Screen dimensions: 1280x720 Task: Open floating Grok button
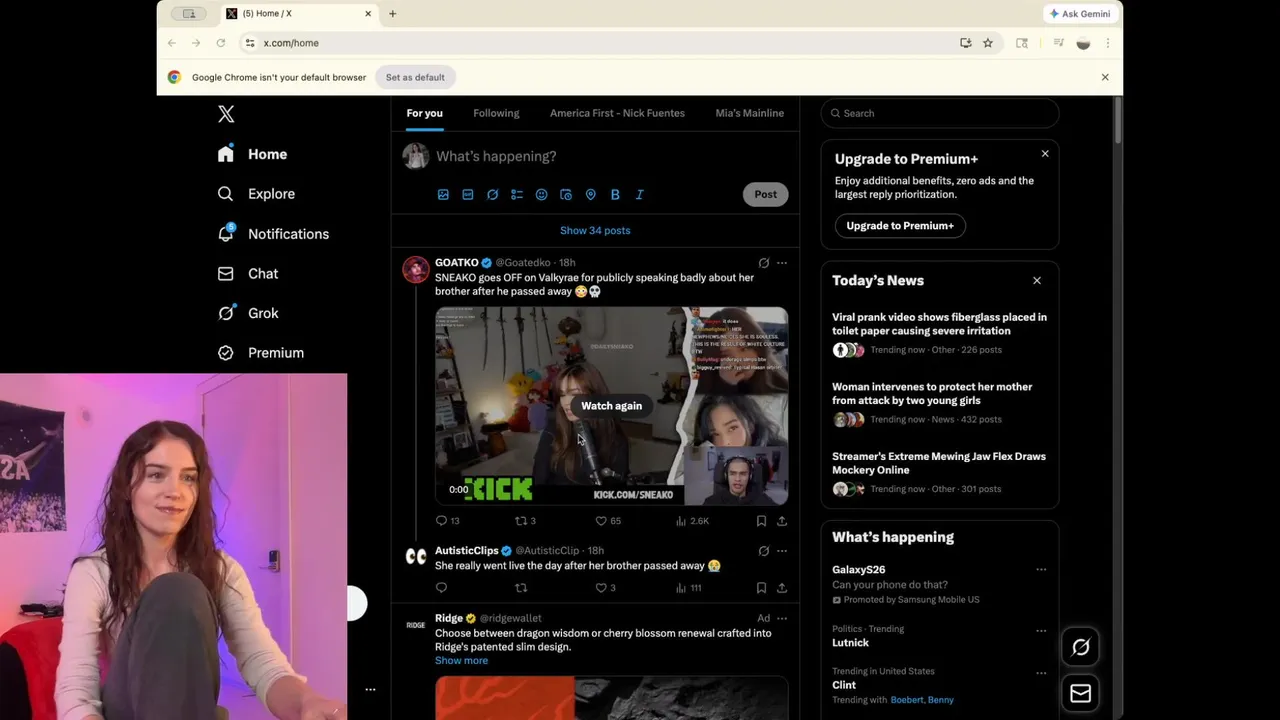tap(1081, 648)
